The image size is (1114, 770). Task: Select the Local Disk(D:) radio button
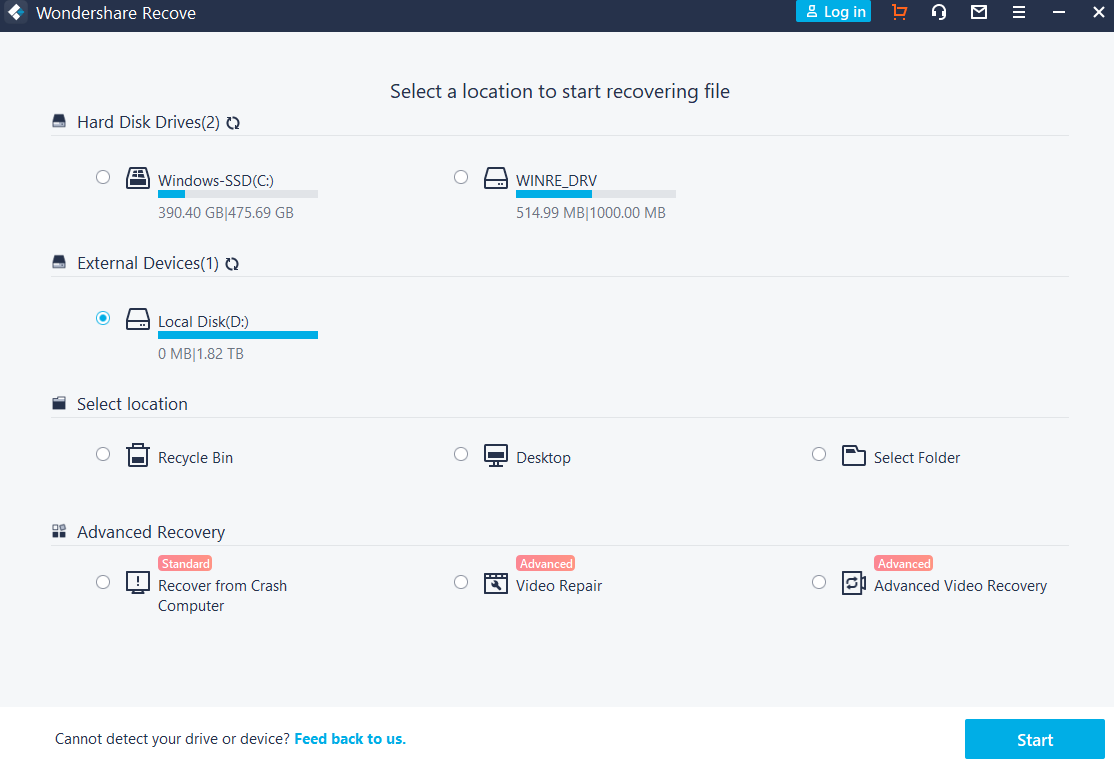pyautogui.click(x=103, y=318)
